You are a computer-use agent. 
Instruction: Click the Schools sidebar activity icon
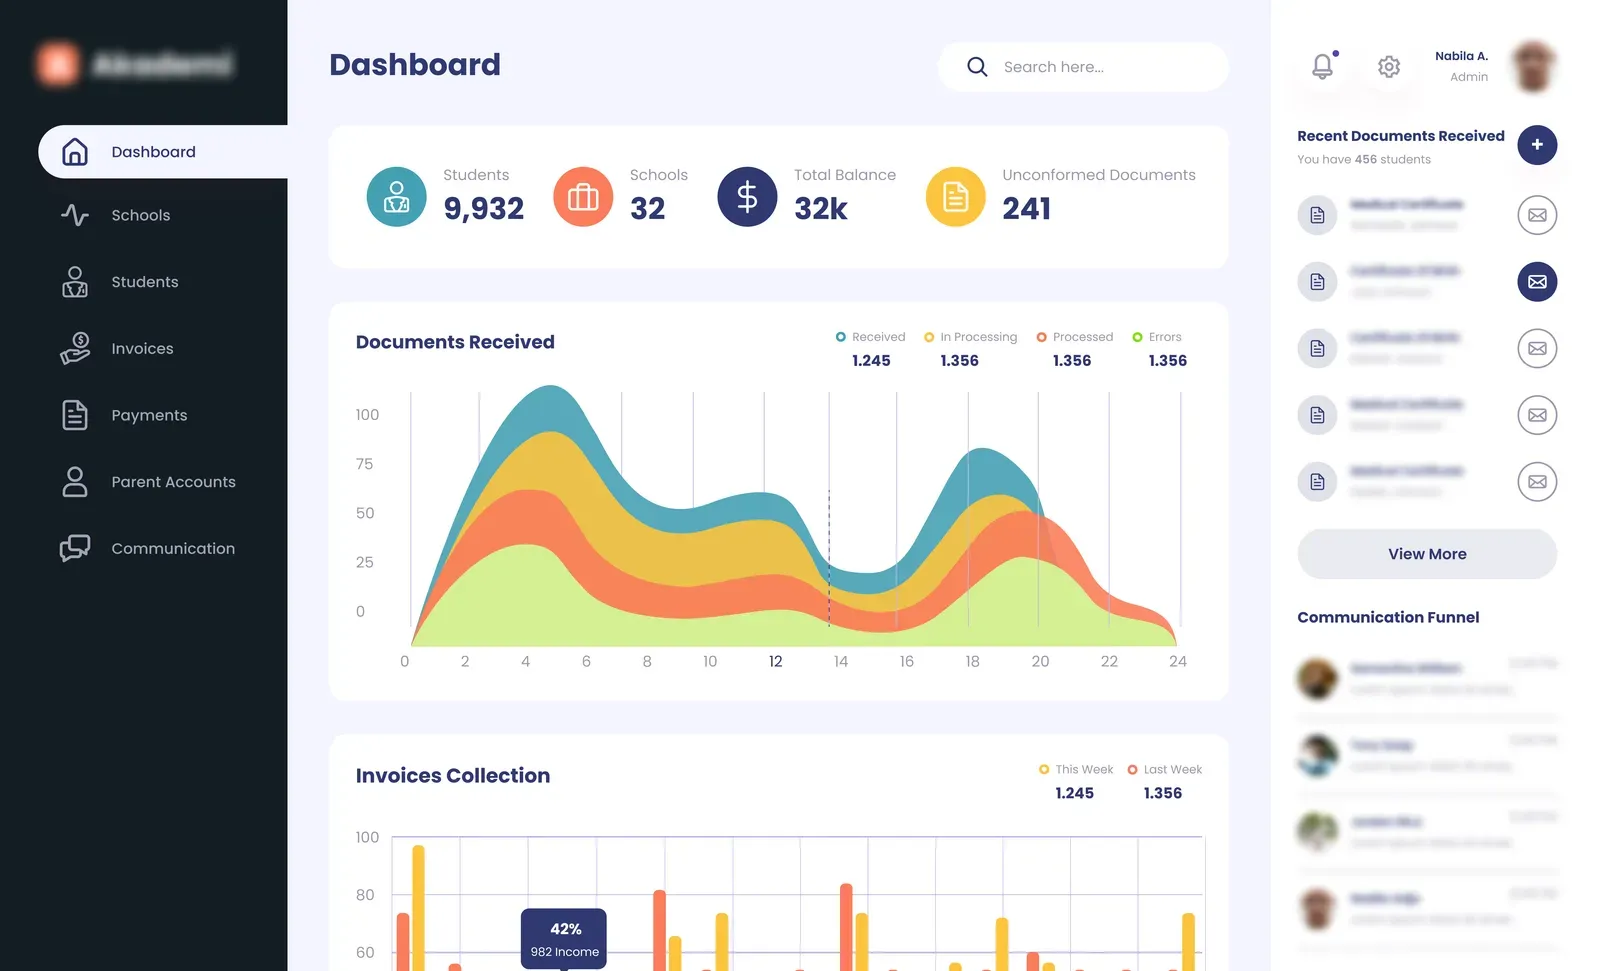tap(75, 215)
